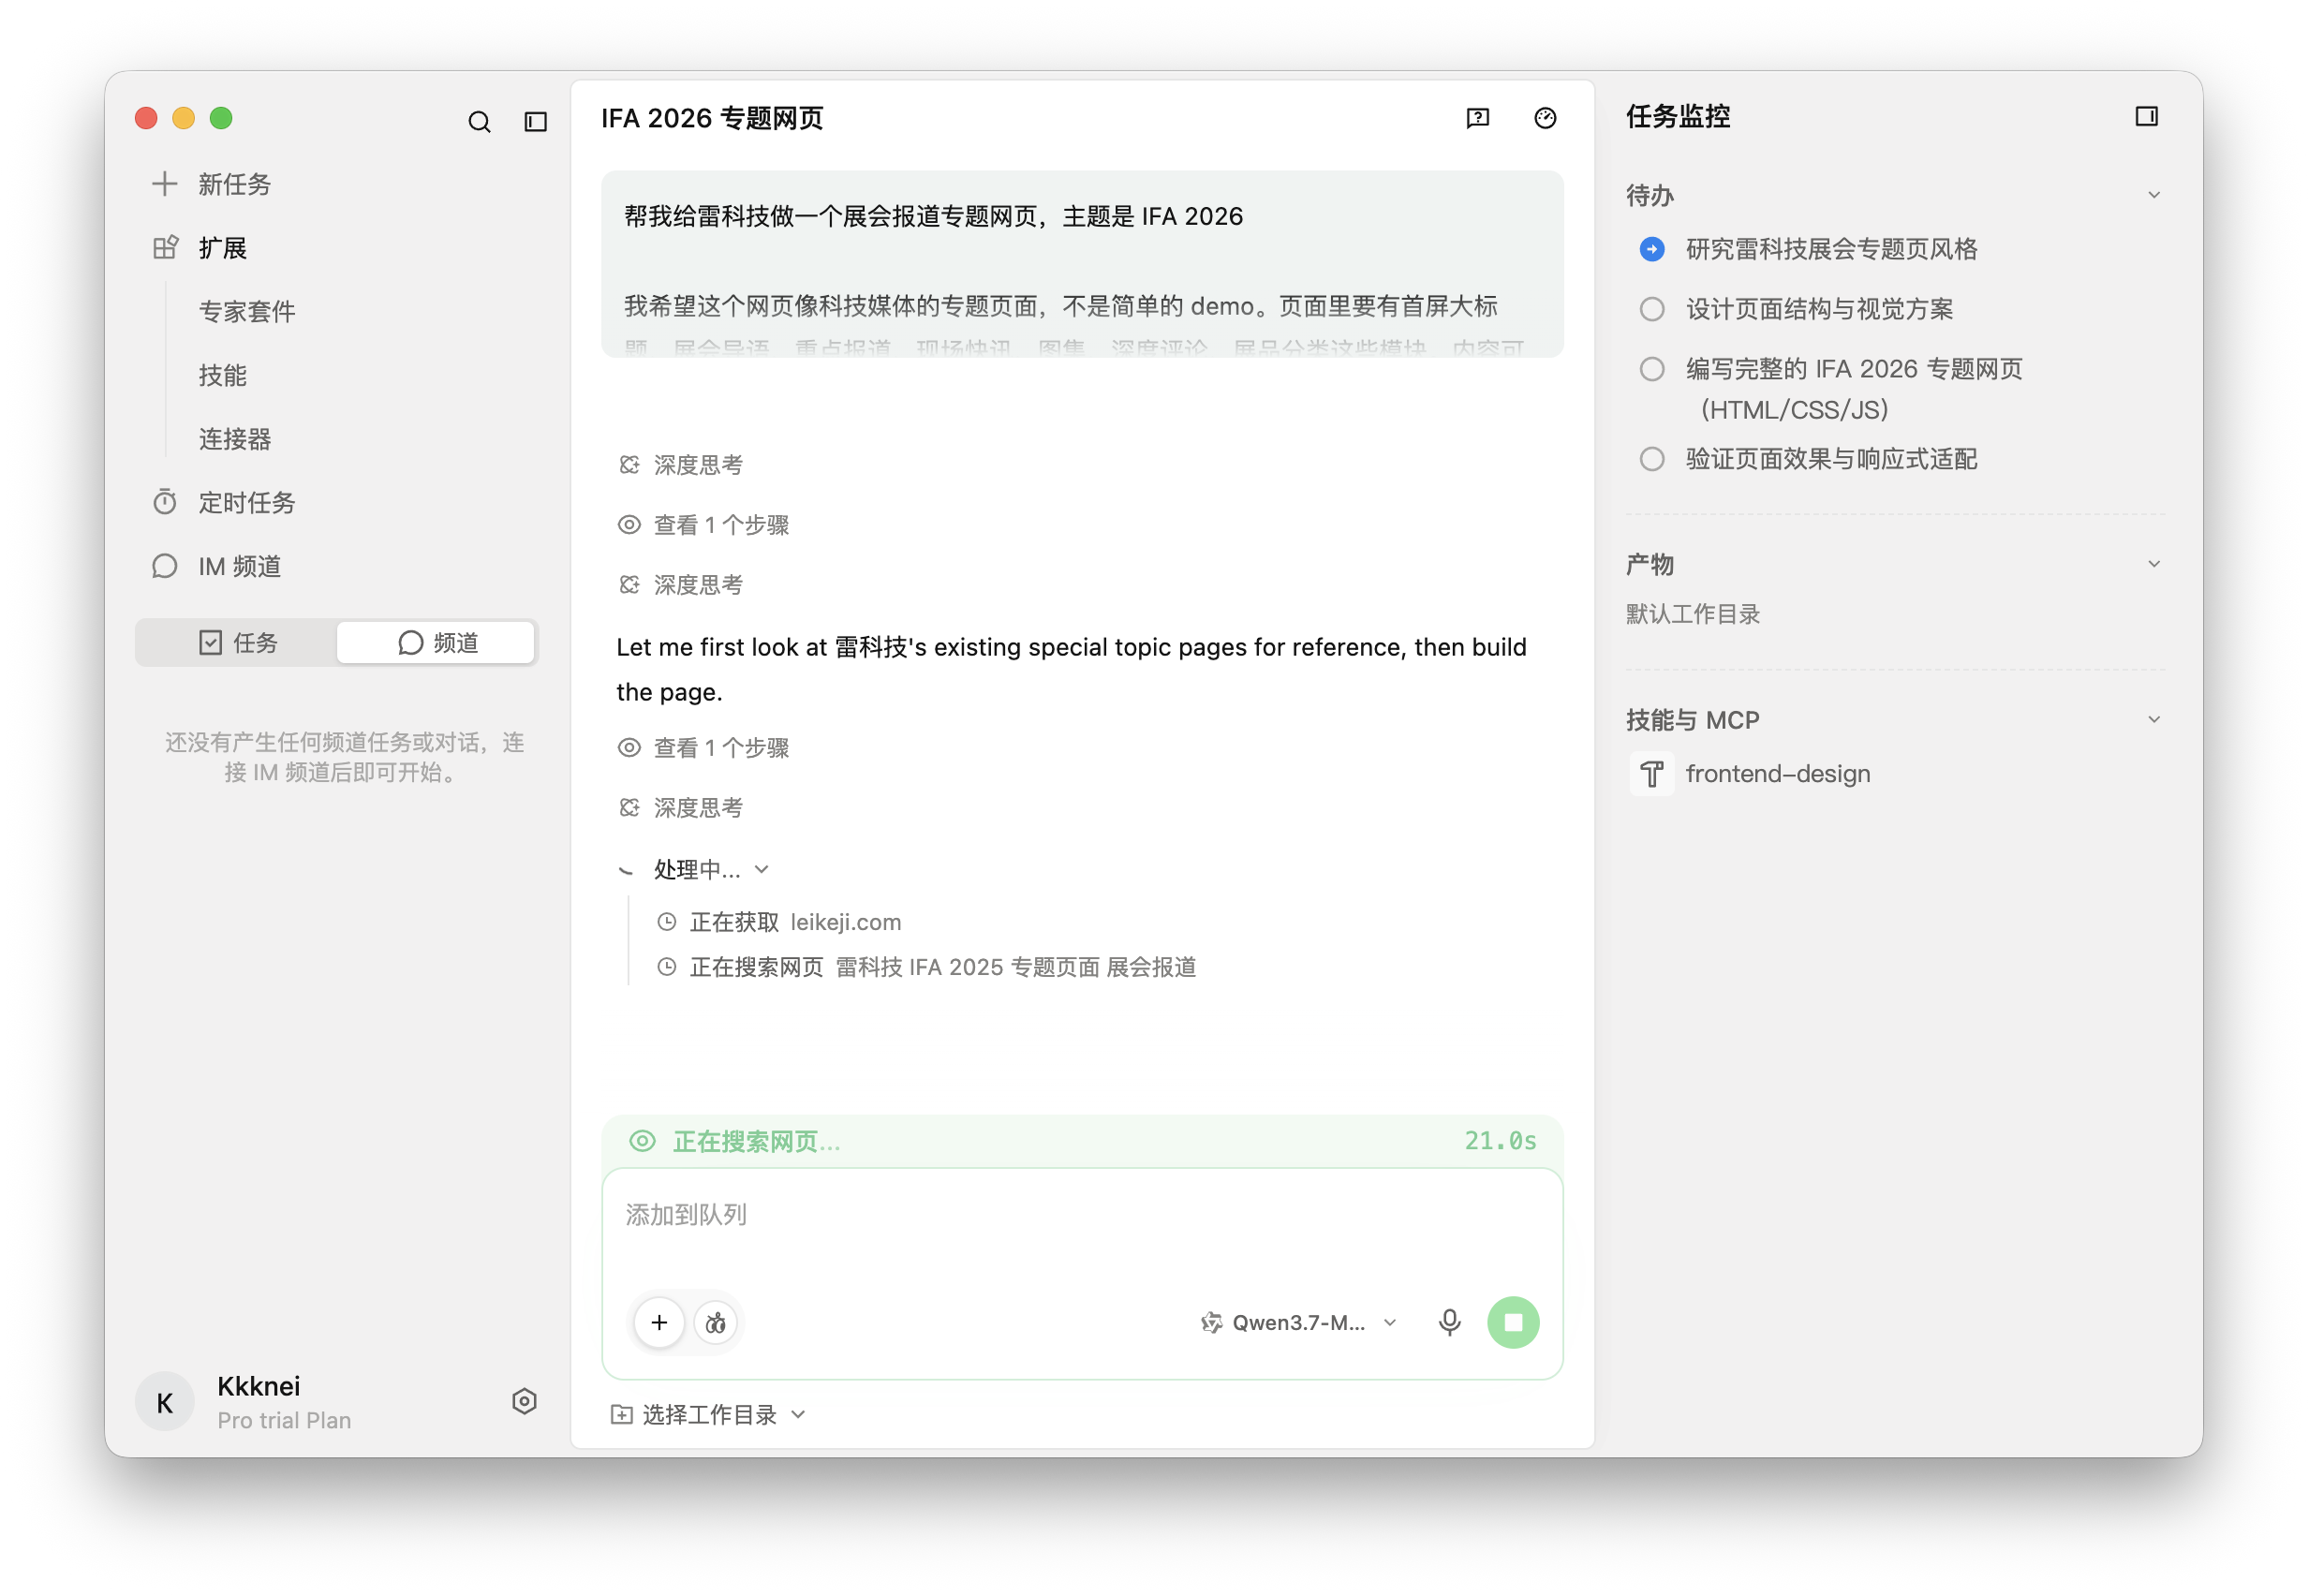Open the task monitor gauge icon
Image resolution: width=2308 pixels, height=1596 pixels.
coord(1545,118)
